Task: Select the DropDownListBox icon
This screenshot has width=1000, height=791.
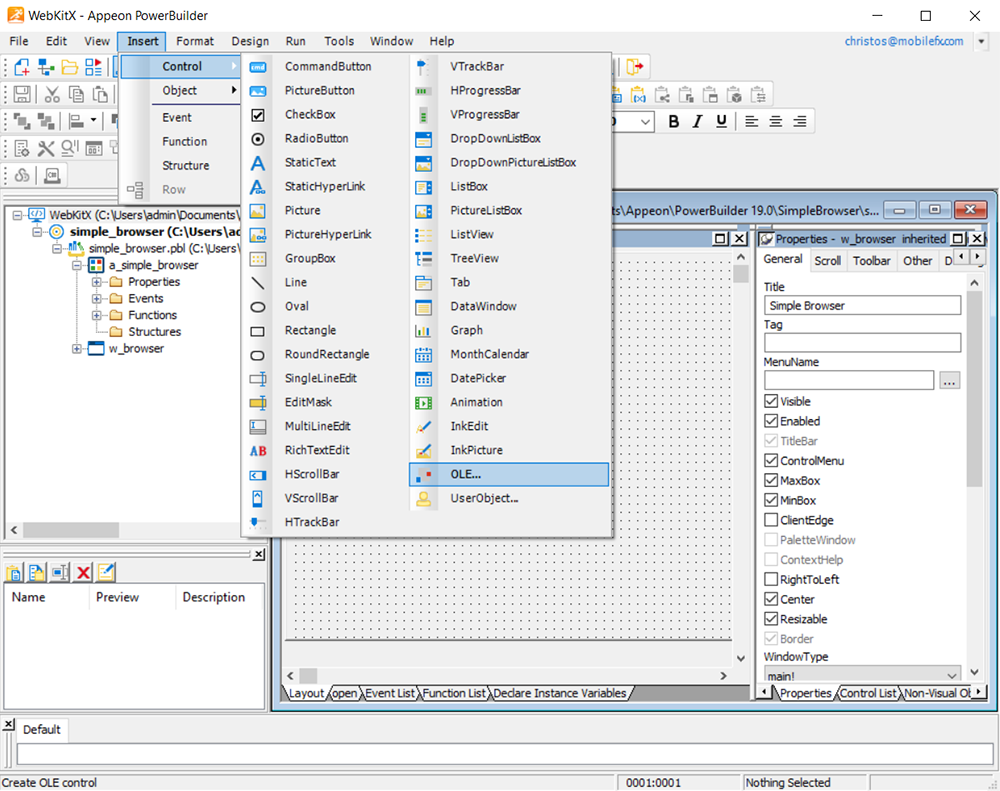Action: tap(423, 139)
